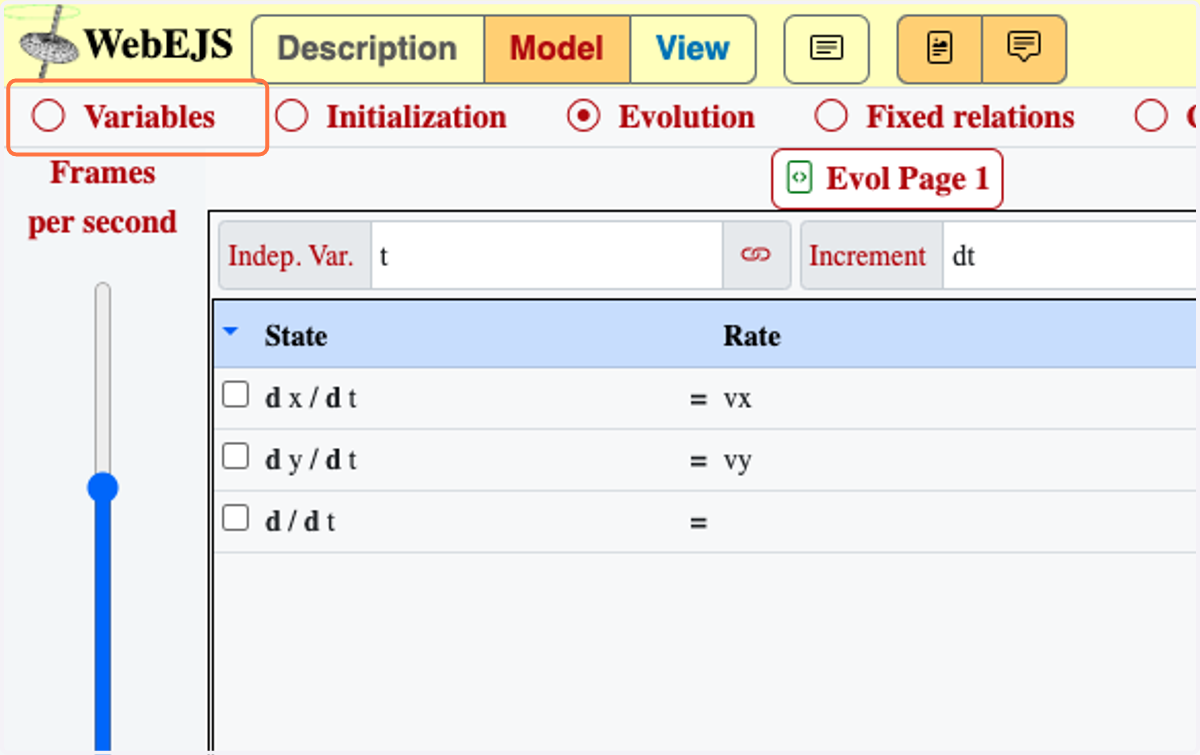Check the d x / d t row checkbox

[x=235, y=395]
